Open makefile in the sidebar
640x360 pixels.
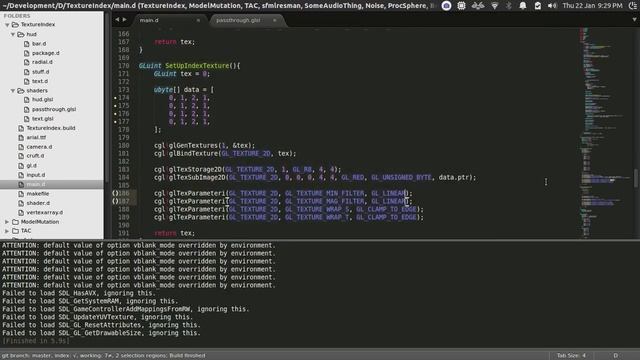point(38,194)
